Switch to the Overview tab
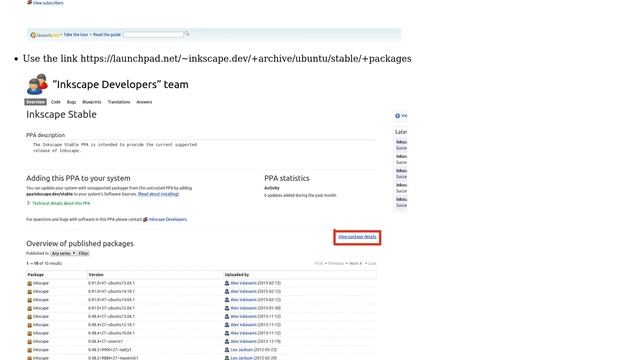Image resolution: width=640 pixels, height=360 pixels. (x=36, y=102)
